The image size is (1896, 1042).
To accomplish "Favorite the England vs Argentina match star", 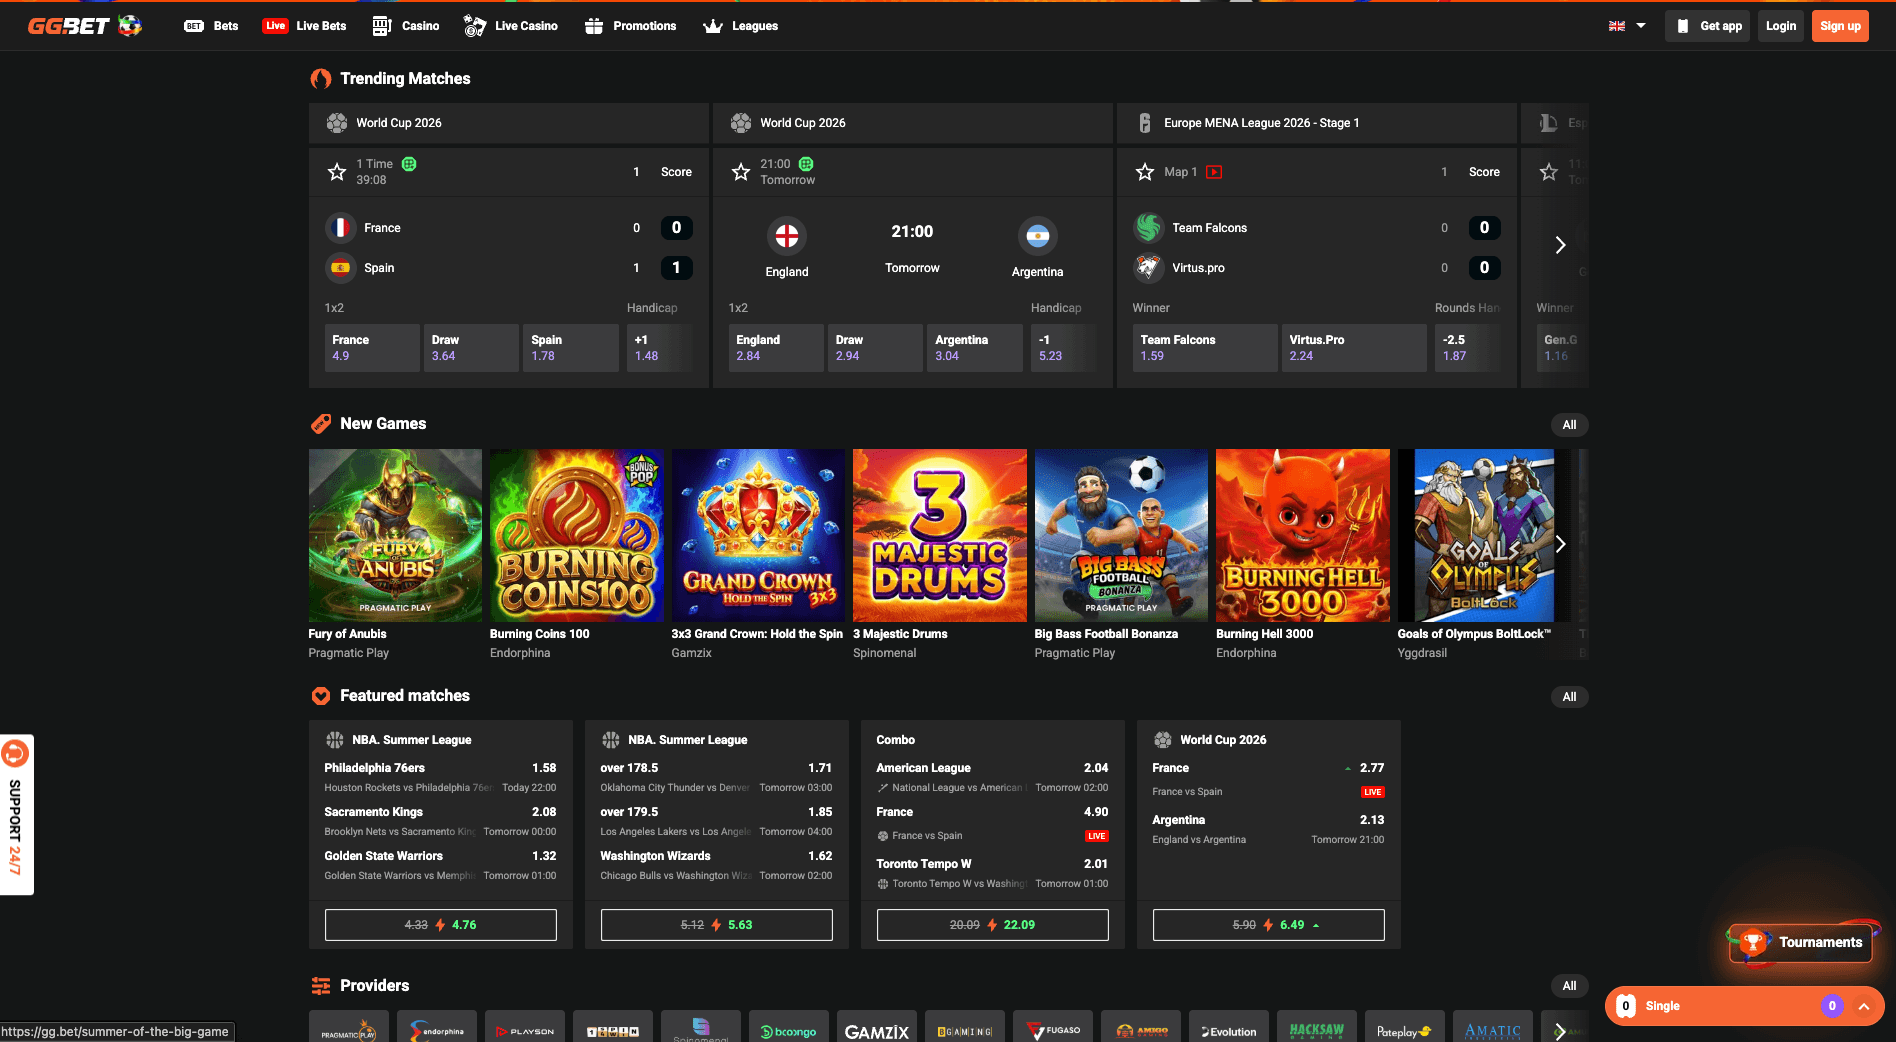I will pos(741,172).
